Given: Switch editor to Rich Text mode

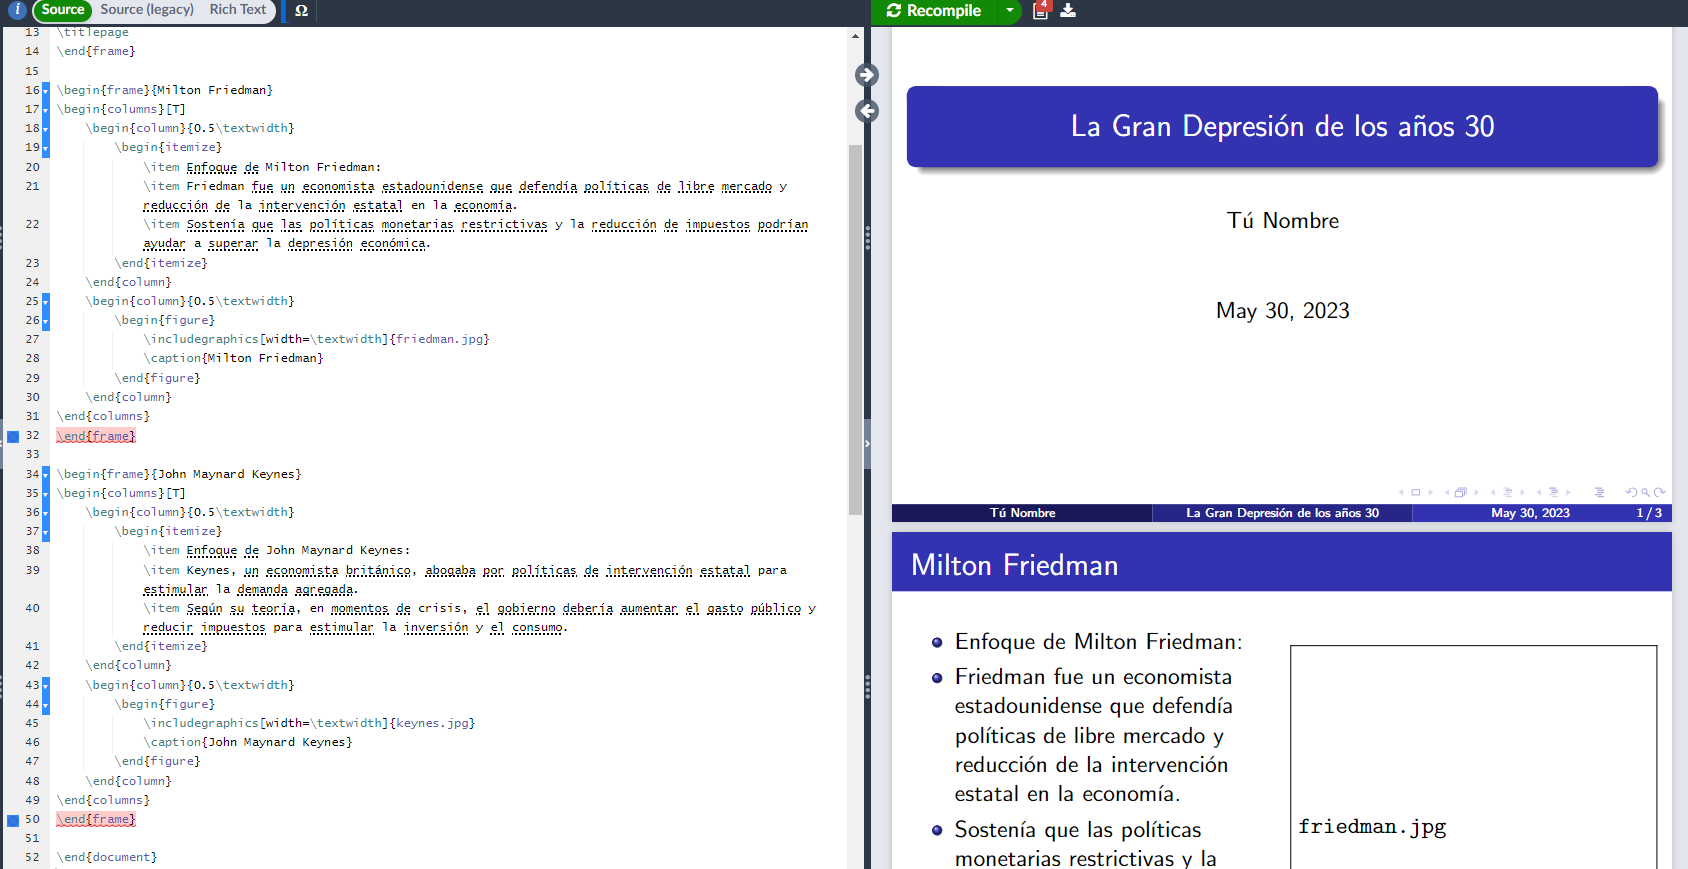Looking at the screenshot, I should click(x=238, y=10).
